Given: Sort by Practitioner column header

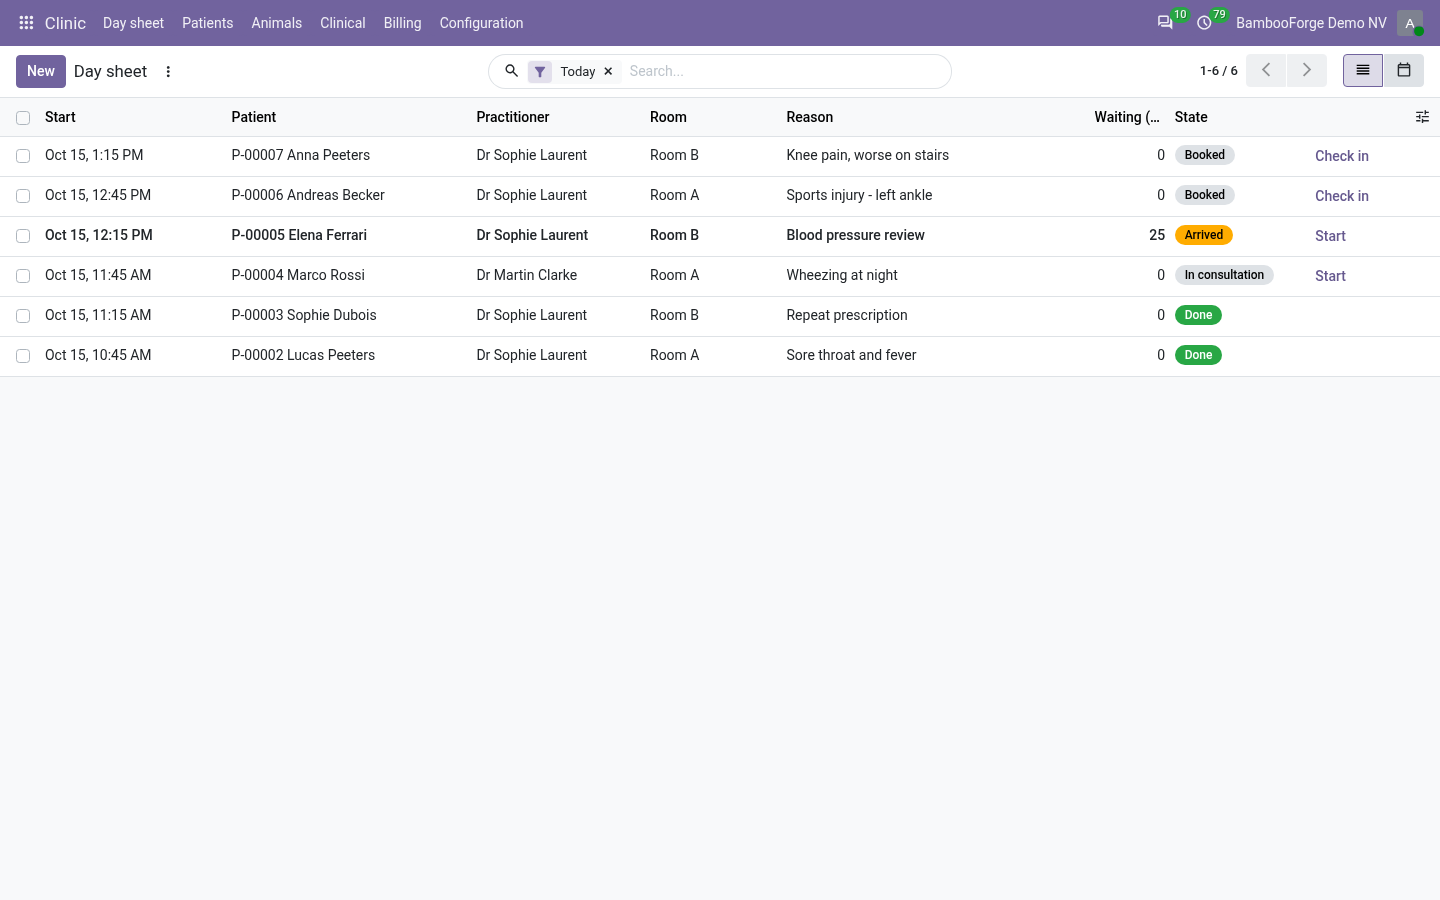Looking at the screenshot, I should [x=512, y=117].
